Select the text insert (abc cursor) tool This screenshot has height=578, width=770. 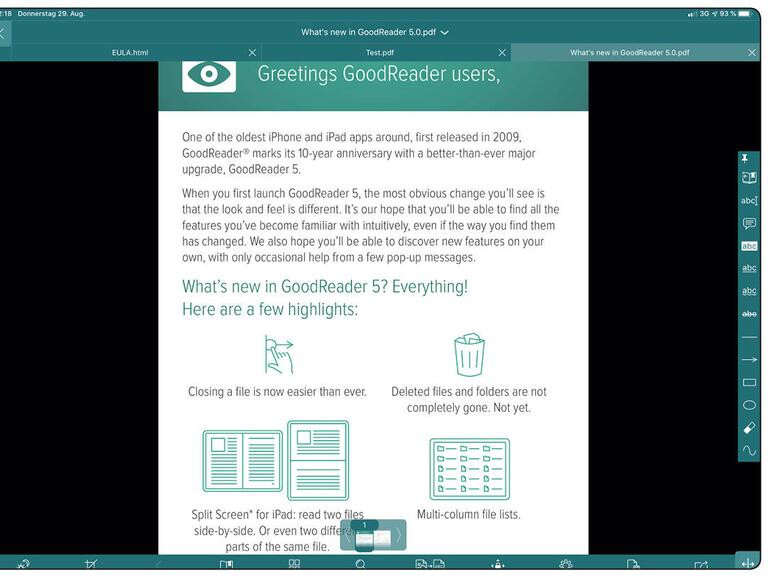(x=749, y=200)
